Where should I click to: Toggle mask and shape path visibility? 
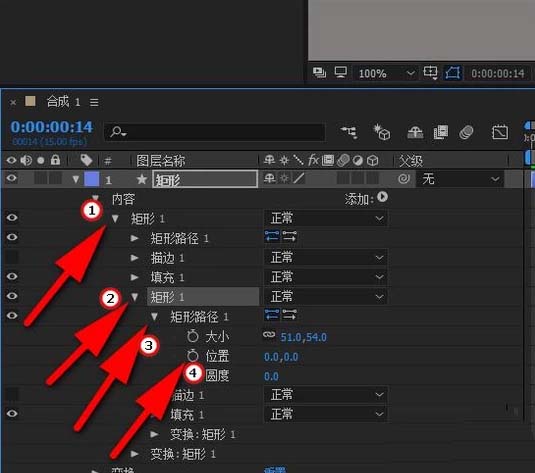[452, 73]
